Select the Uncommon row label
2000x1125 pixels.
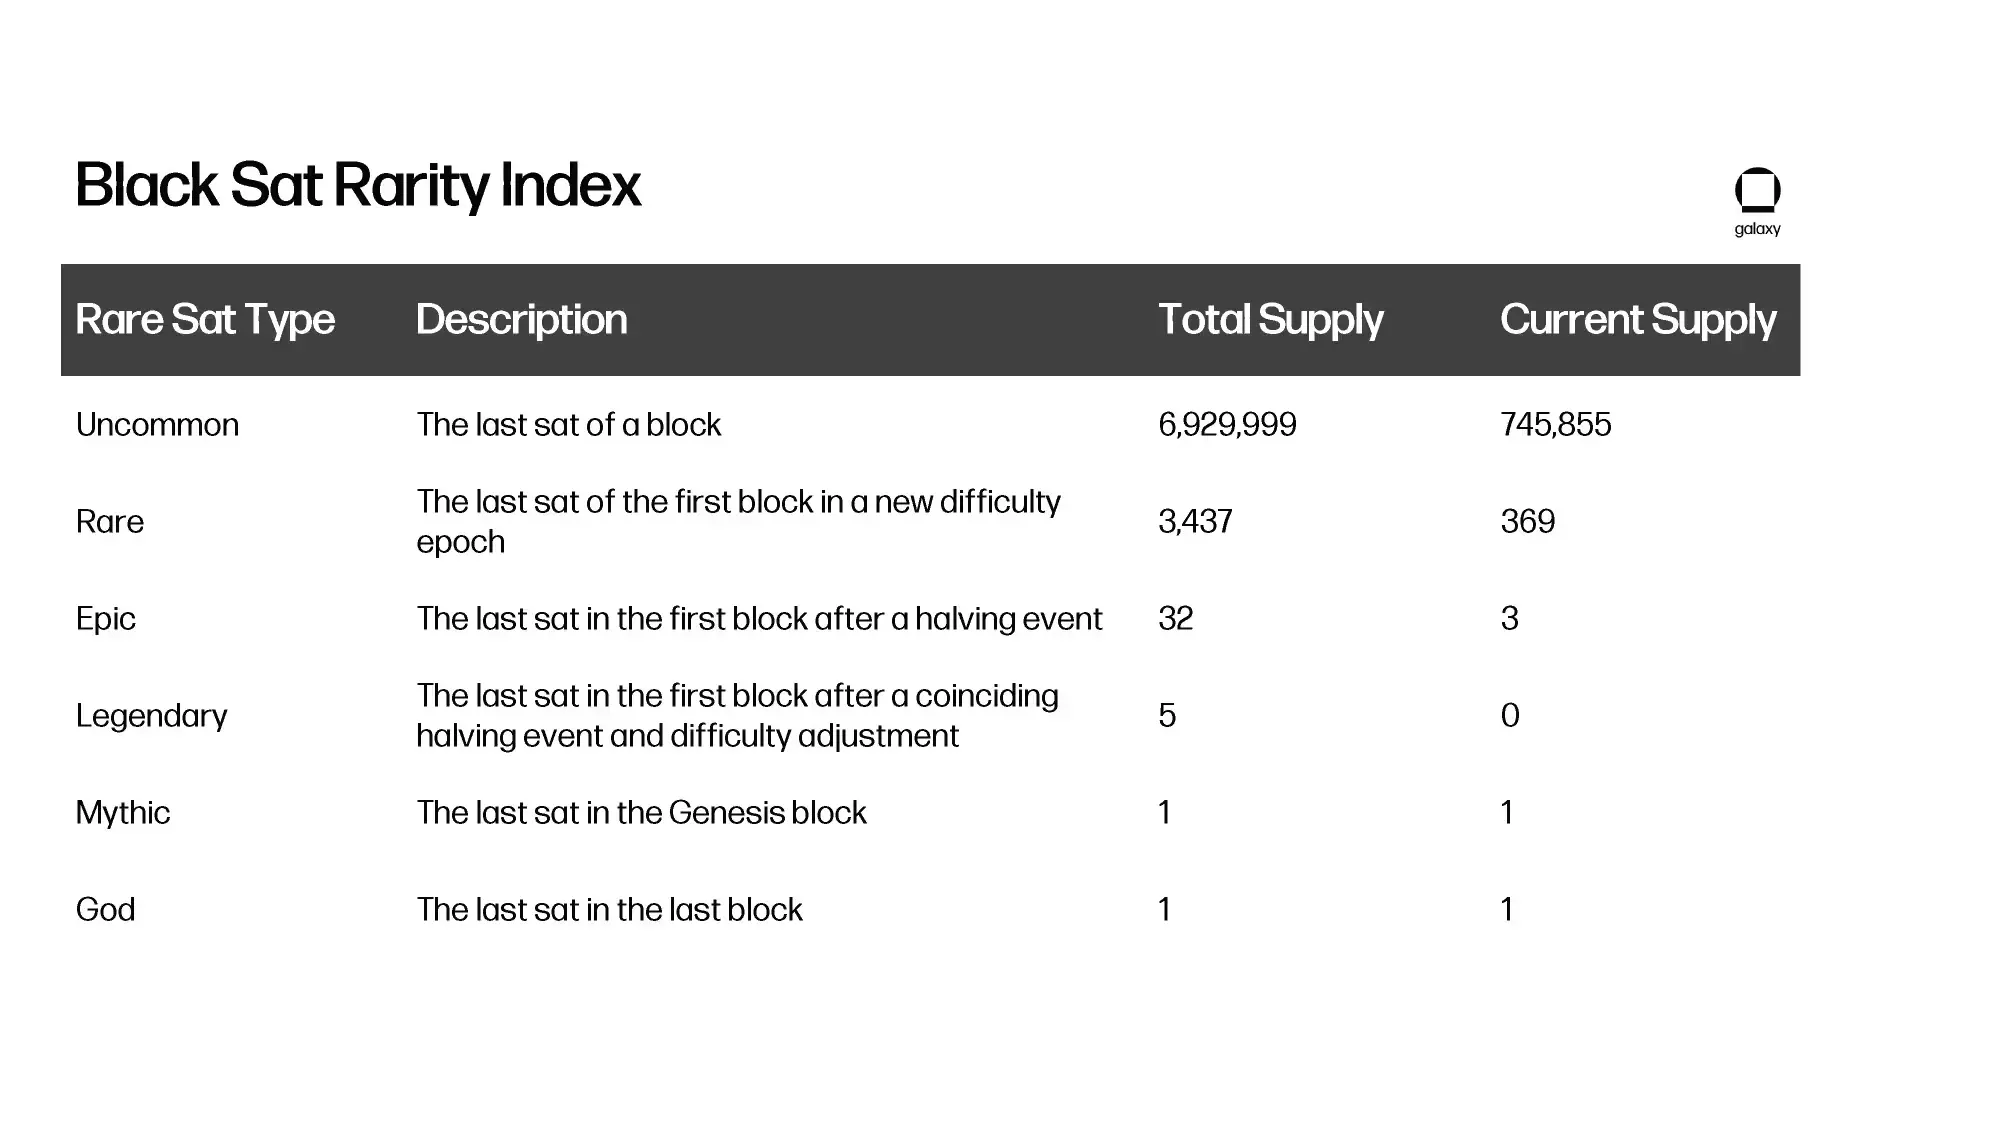tap(157, 425)
